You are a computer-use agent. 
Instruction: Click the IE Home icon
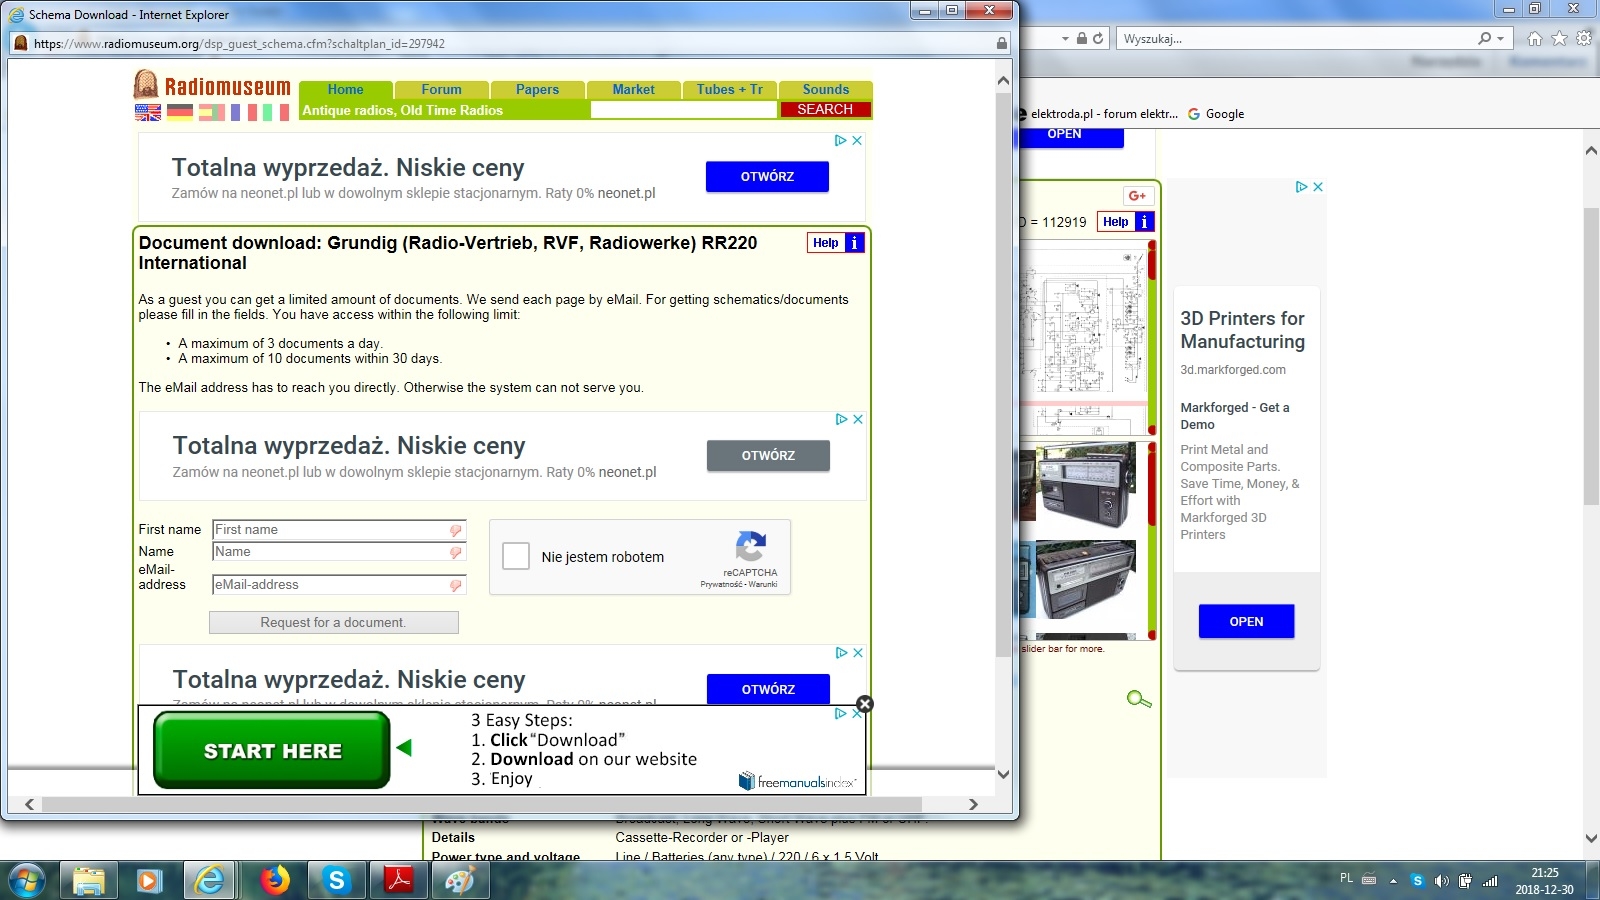[x=1535, y=39]
